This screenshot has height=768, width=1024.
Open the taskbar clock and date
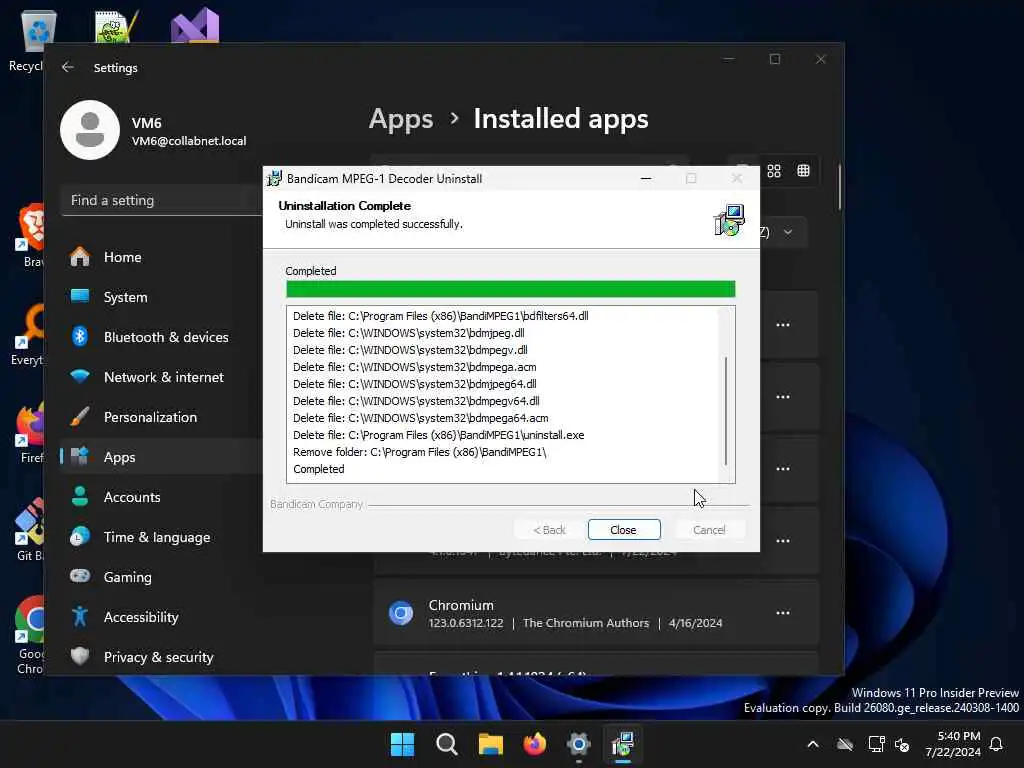point(953,744)
